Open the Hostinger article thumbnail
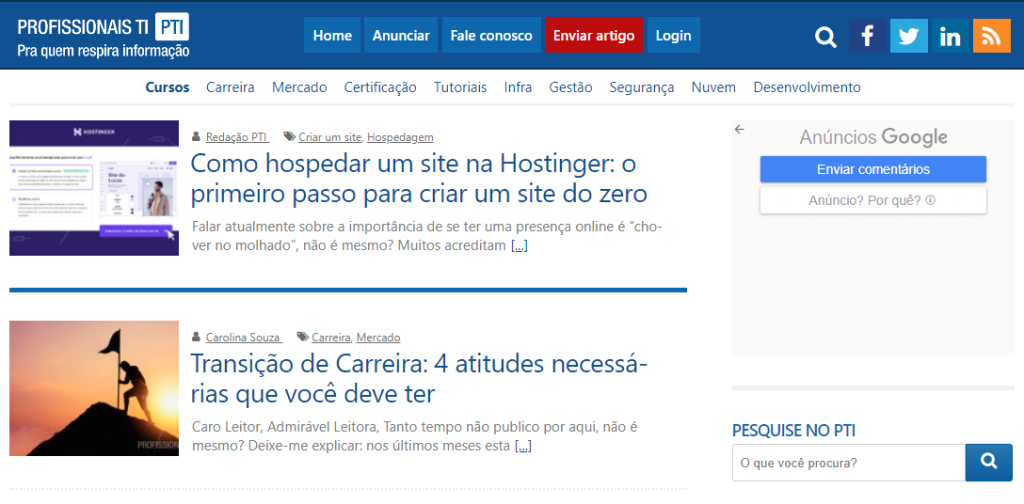The width and height of the screenshot is (1024, 504). pos(94,188)
